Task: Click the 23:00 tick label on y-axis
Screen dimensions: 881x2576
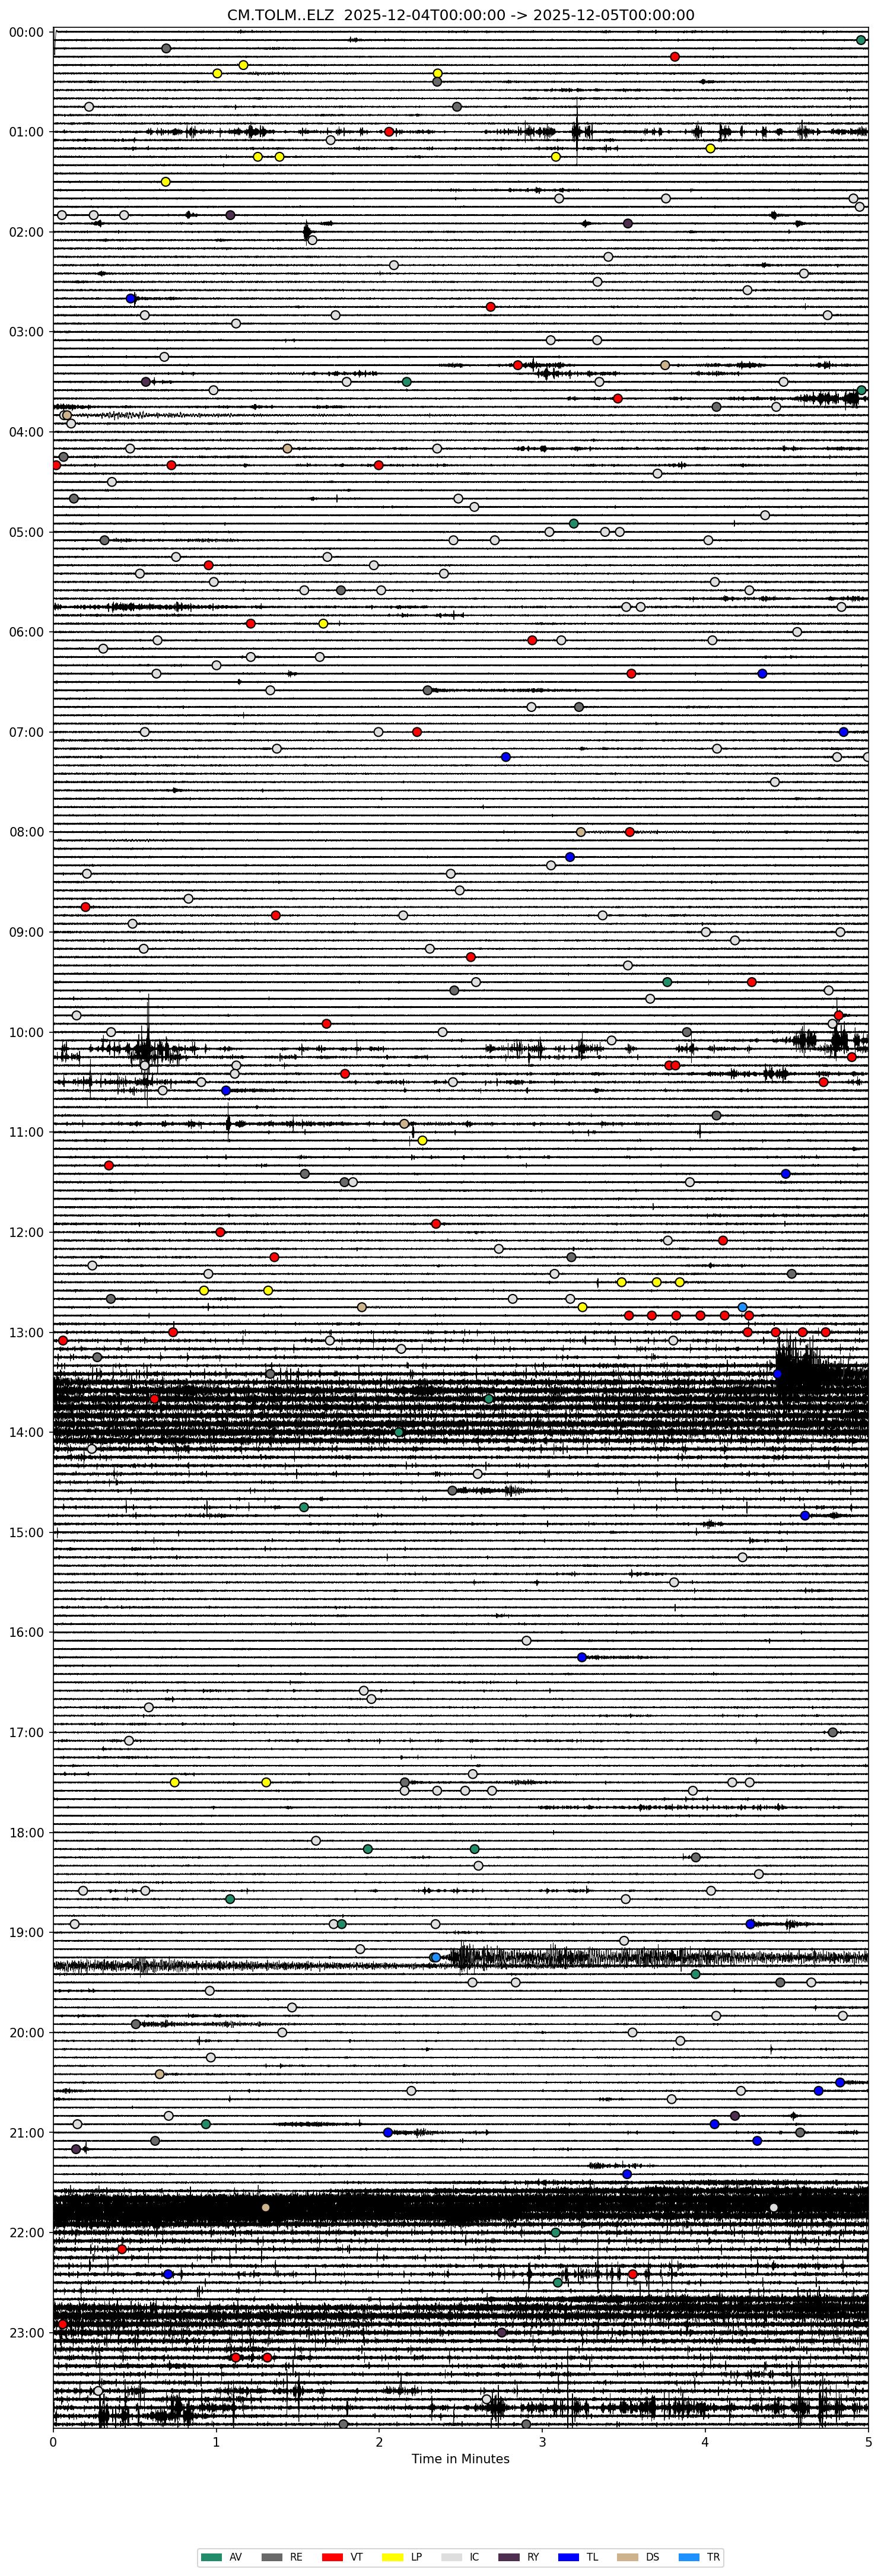Action: [x=27, y=2333]
